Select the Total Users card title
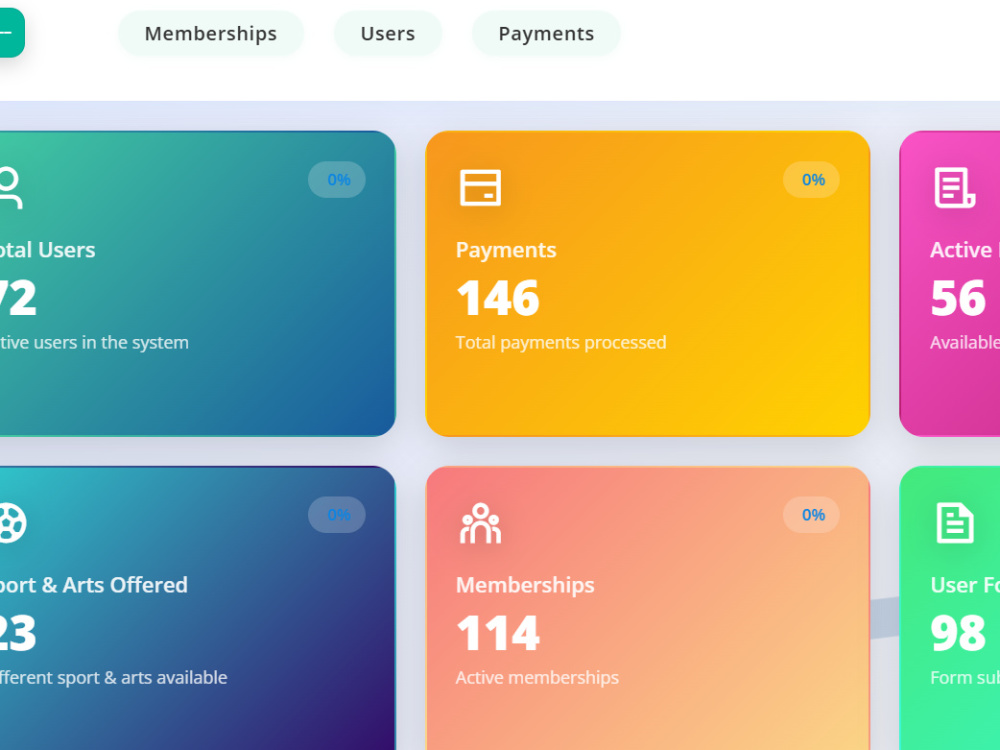This screenshot has width=1000, height=750. point(47,250)
